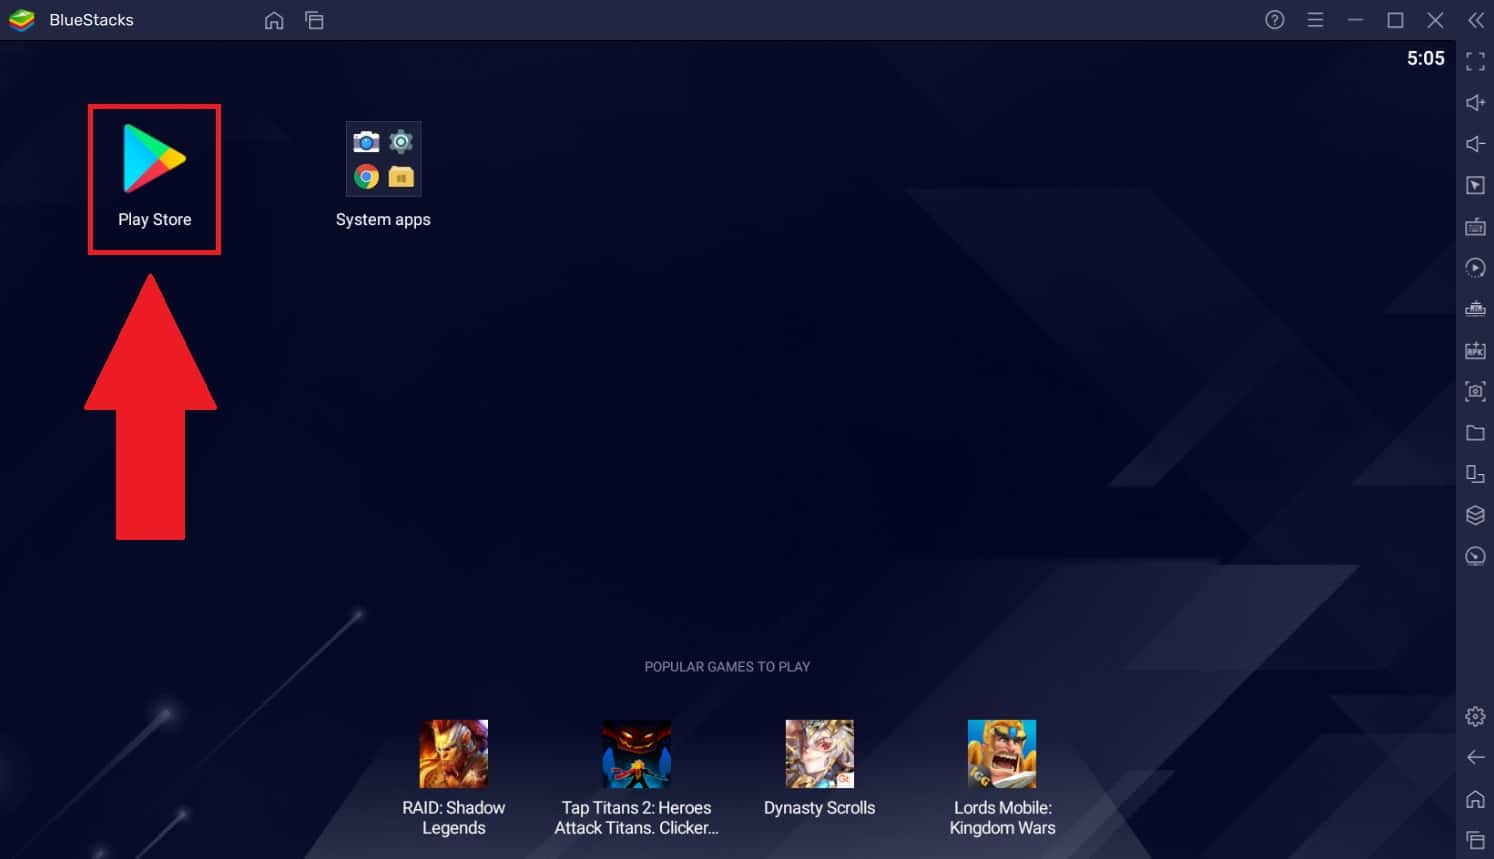Launch the macro recorder
This screenshot has width=1494, height=859.
1475,268
